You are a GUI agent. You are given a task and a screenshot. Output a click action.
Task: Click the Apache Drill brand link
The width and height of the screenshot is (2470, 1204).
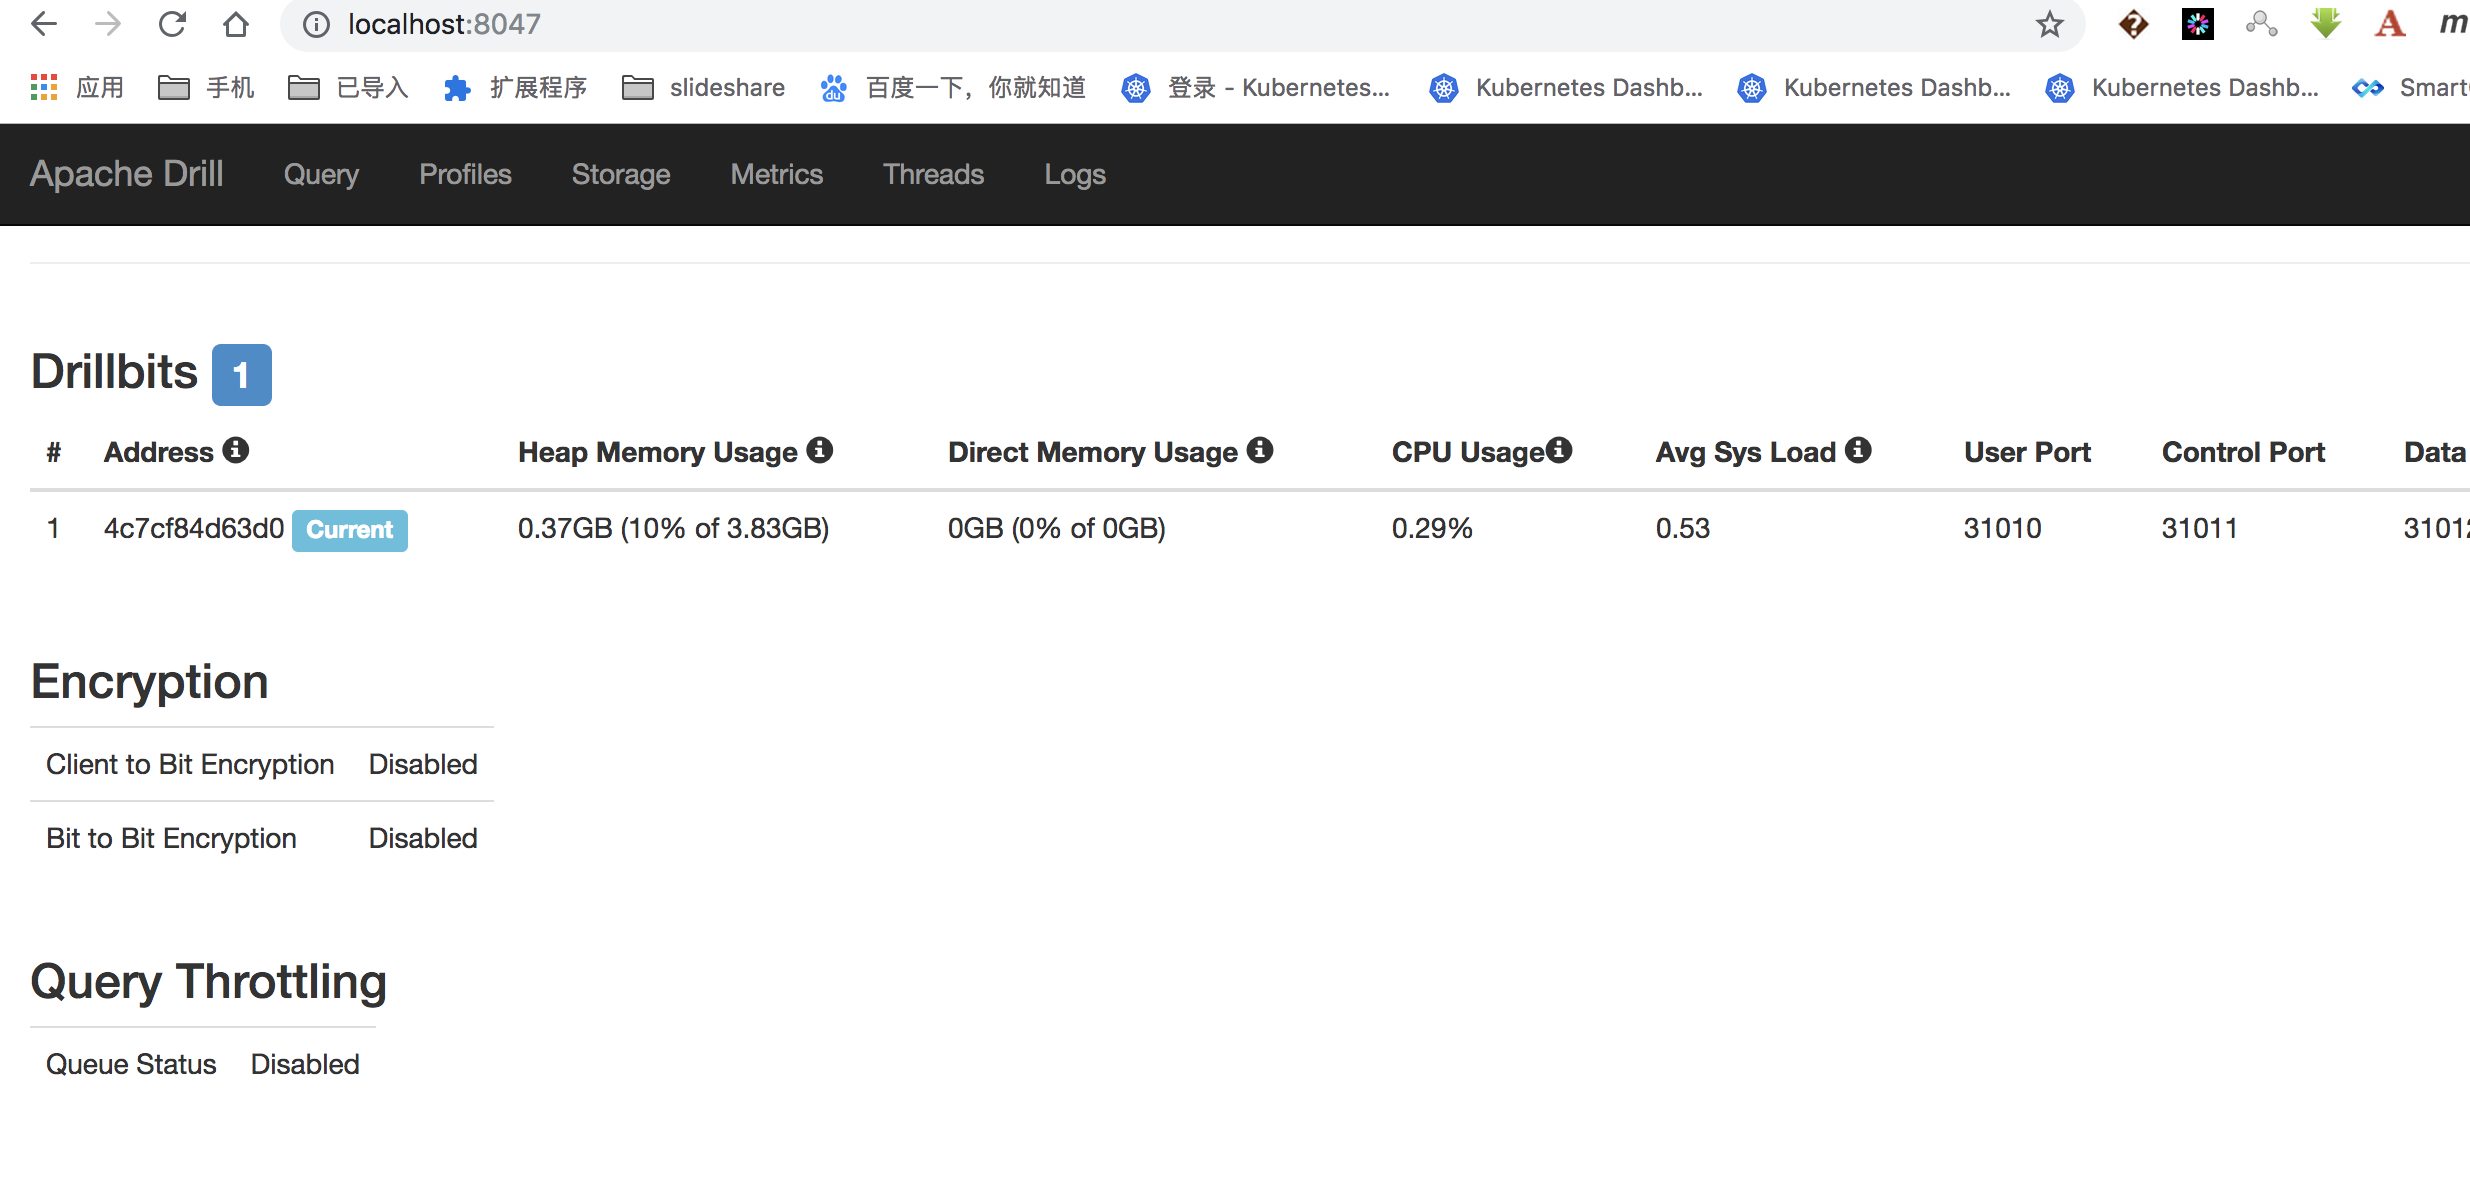click(127, 174)
